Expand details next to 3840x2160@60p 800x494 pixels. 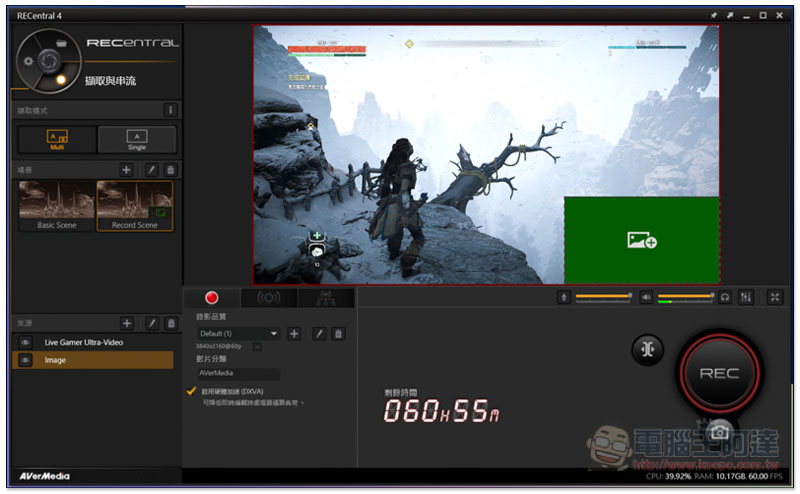point(257,347)
